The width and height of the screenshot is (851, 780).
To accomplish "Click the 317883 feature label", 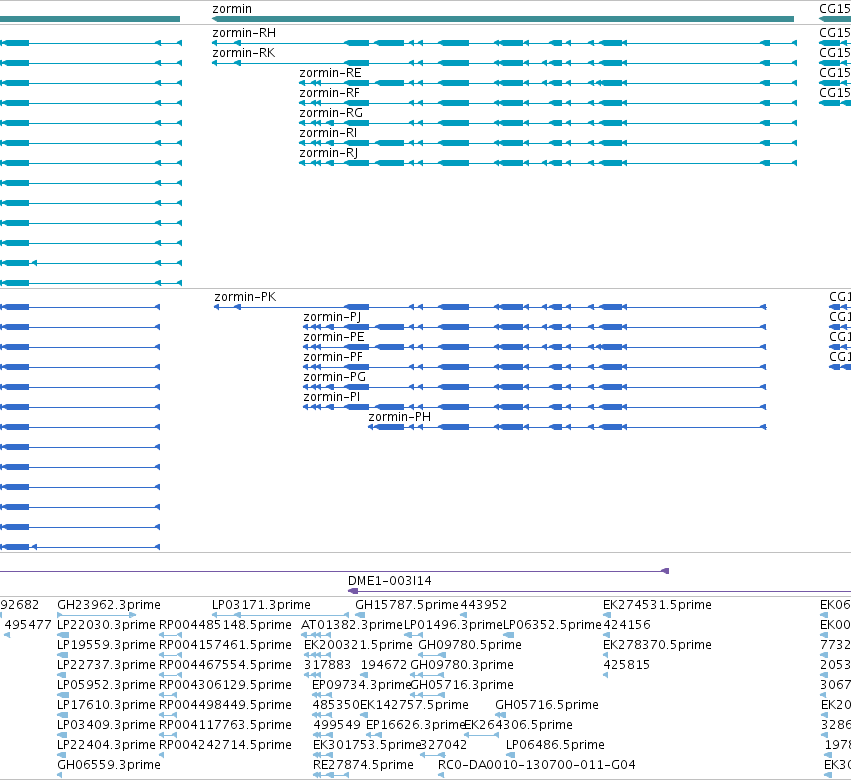I will click(x=327, y=665).
